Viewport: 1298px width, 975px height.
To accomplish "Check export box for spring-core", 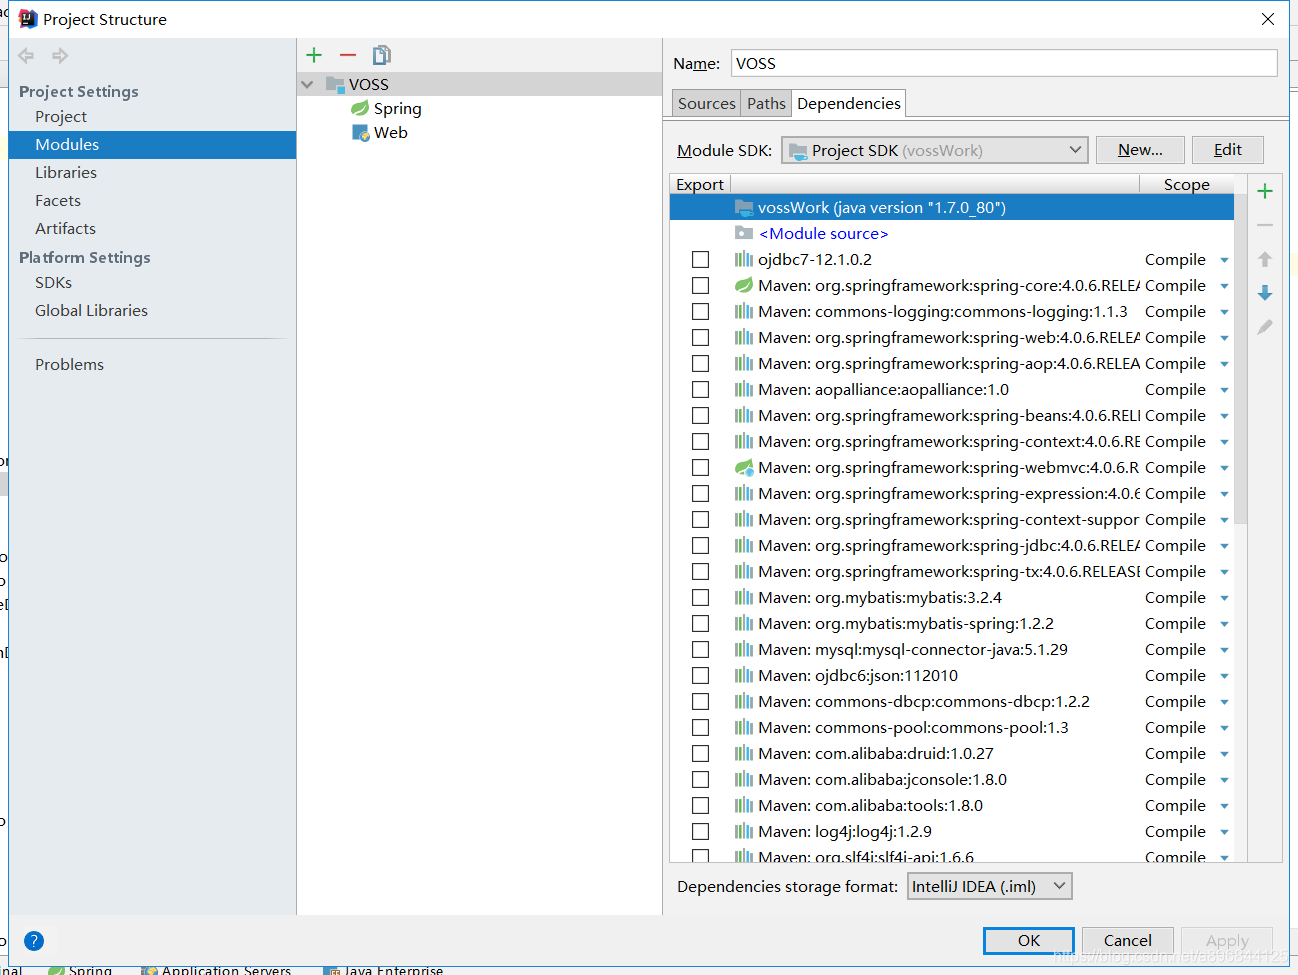I will coord(700,285).
